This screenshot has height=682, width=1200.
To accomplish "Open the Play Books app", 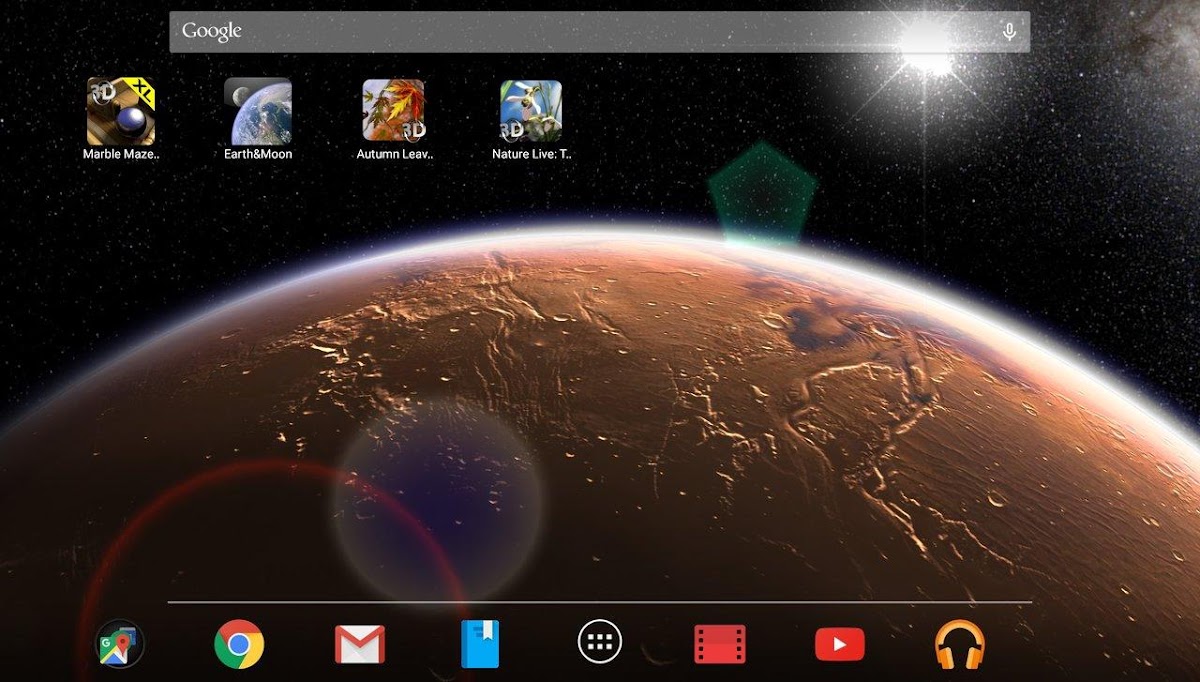I will tap(480, 644).
